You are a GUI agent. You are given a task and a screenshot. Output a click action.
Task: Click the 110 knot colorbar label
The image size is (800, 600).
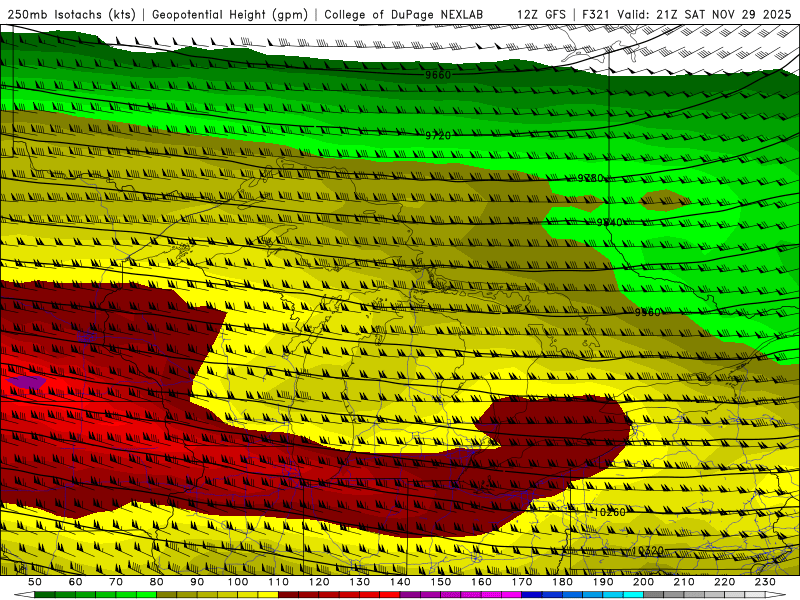pyautogui.click(x=279, y=582)
